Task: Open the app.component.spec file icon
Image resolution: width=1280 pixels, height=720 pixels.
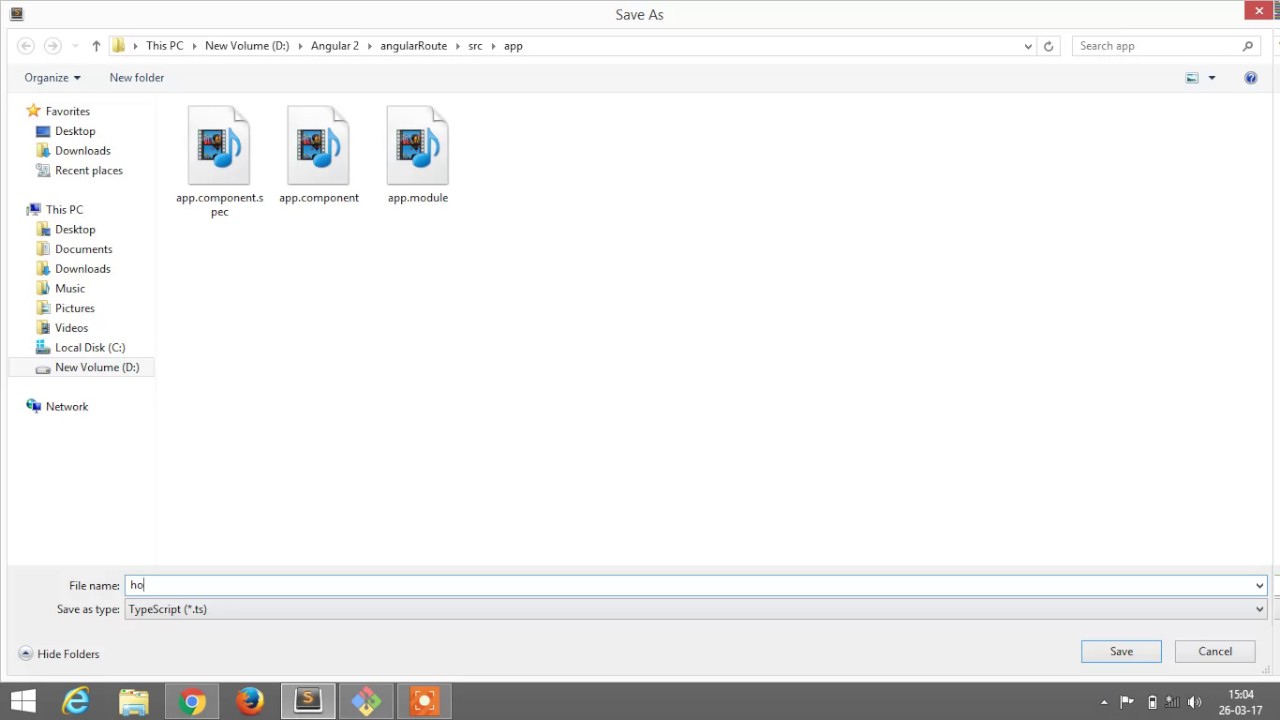Action: coord(219,146)
